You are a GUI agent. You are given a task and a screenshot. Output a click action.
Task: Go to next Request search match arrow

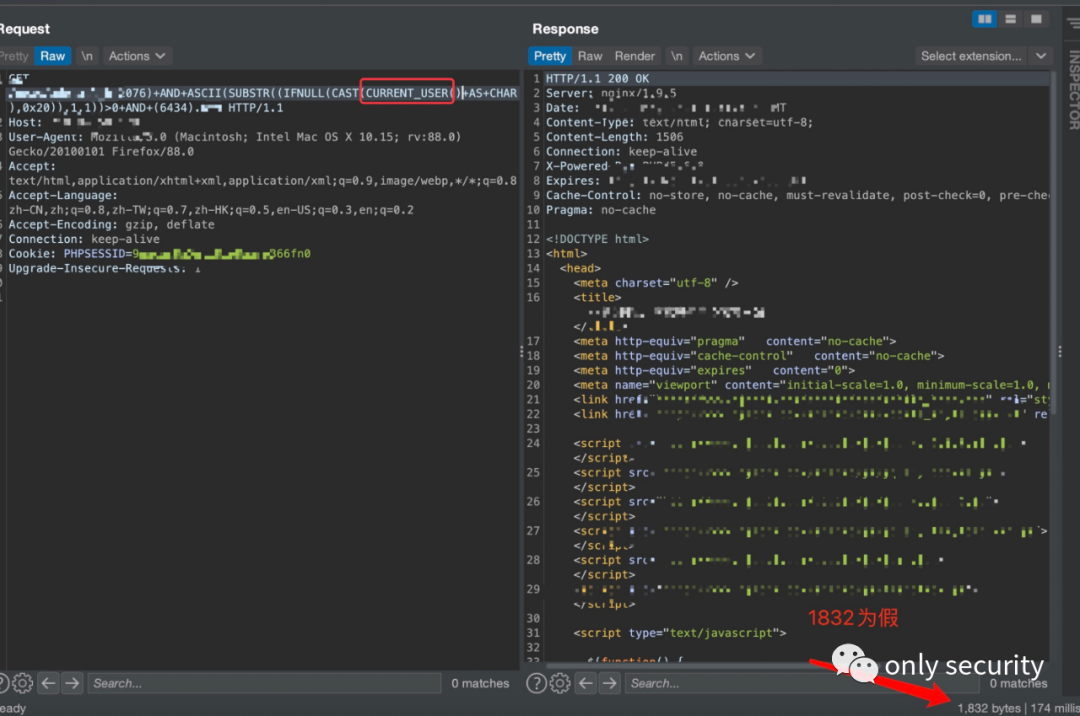pyautogui.click(x=72, y=683)
